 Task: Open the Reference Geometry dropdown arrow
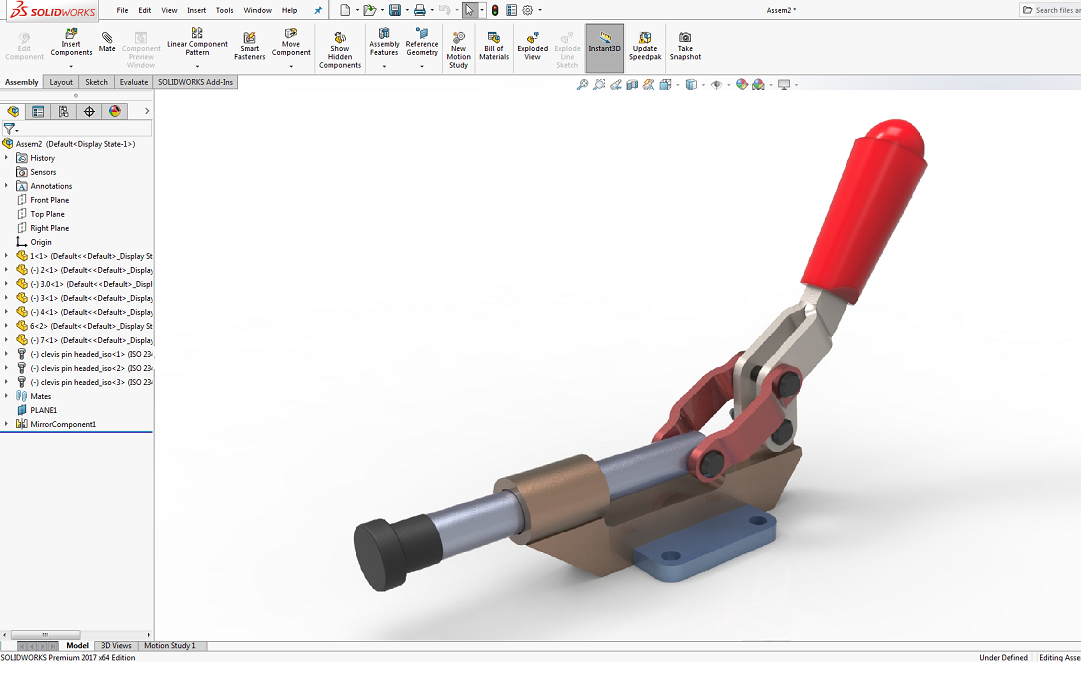click(x=422, y=66)
